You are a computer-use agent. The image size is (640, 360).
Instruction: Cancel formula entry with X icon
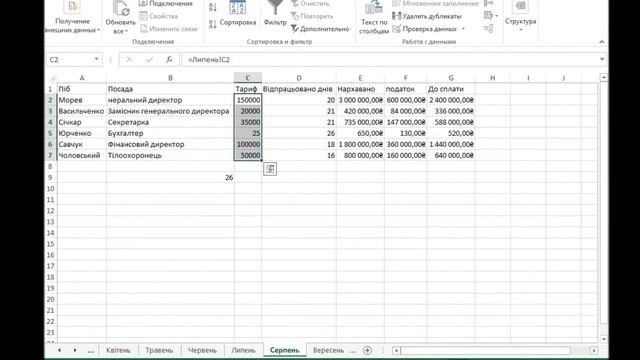(x=129, y=60)
